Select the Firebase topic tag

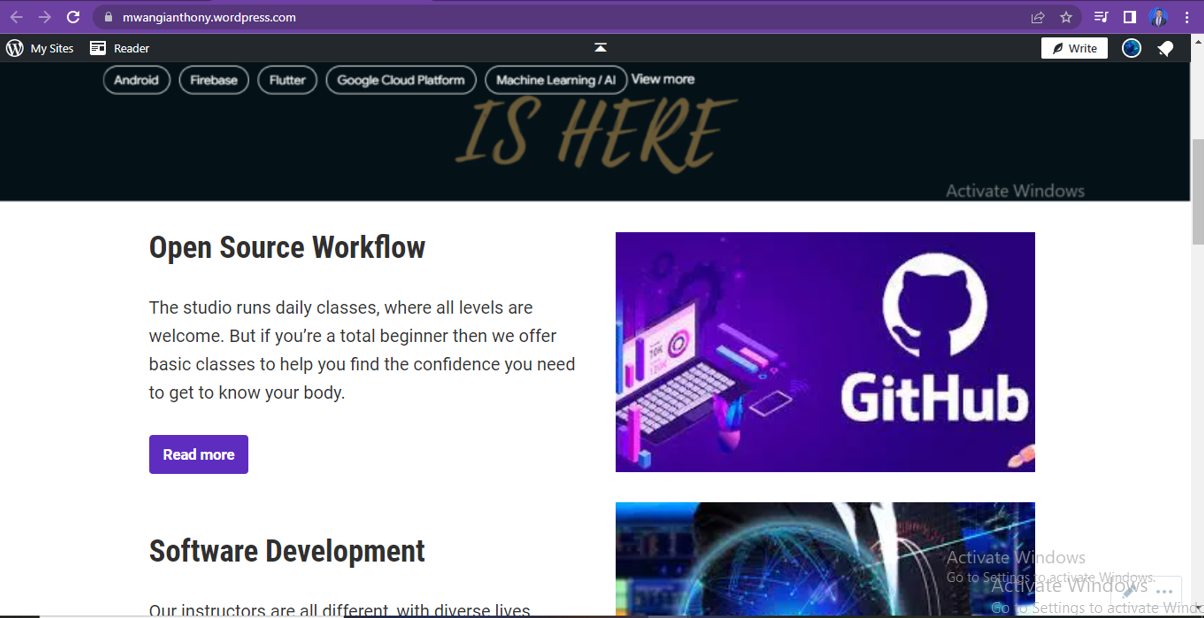(214, 80)
